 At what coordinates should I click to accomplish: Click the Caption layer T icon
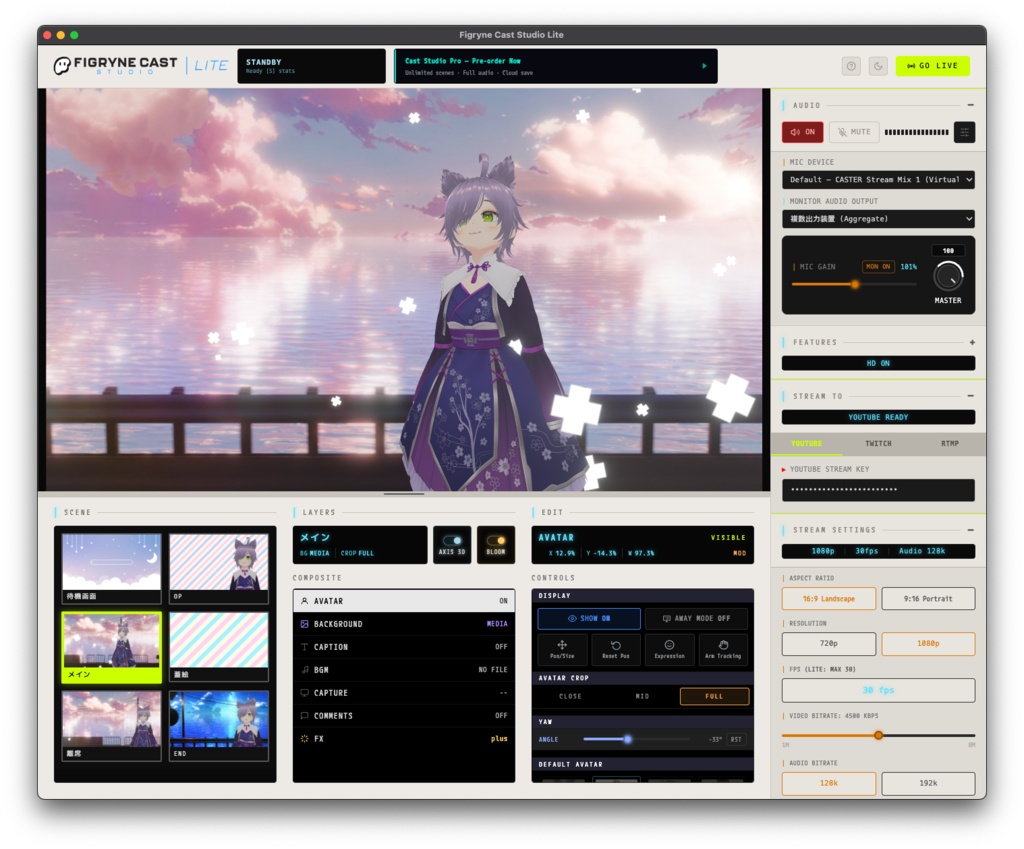pos(304,647)
